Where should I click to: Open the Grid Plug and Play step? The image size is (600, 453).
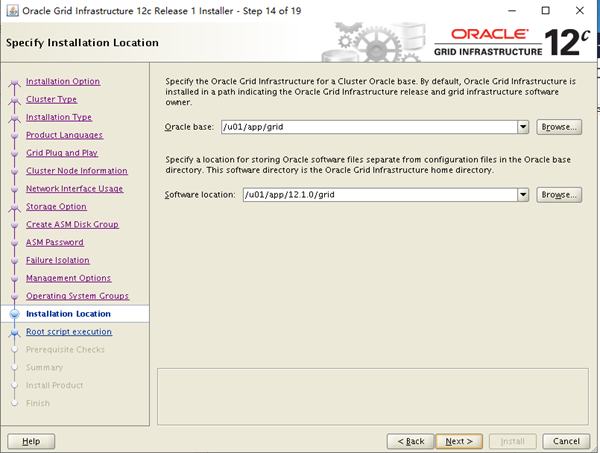(x=62, y=153)
